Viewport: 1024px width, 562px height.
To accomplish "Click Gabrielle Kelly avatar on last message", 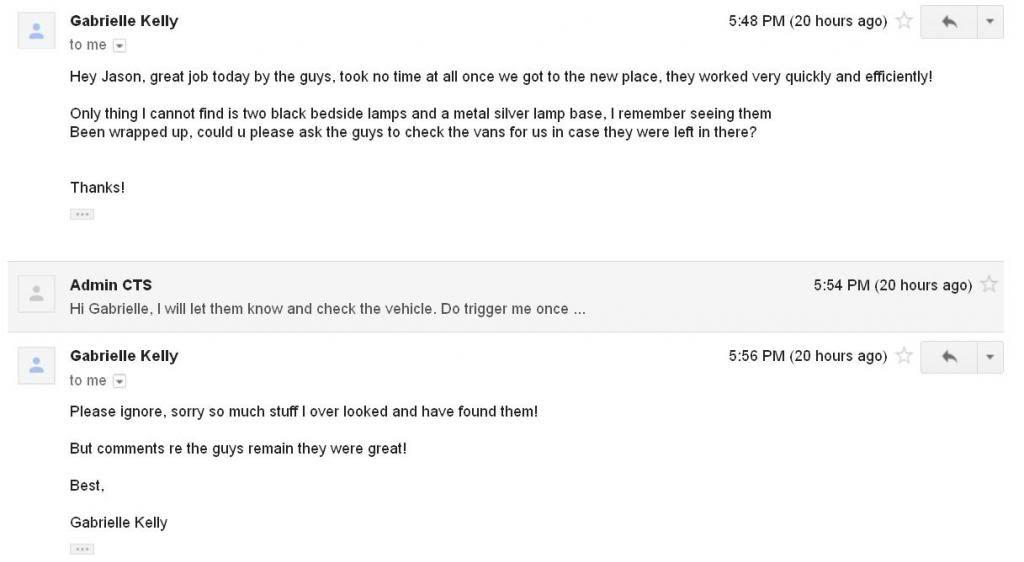I will tap(37, 366).
